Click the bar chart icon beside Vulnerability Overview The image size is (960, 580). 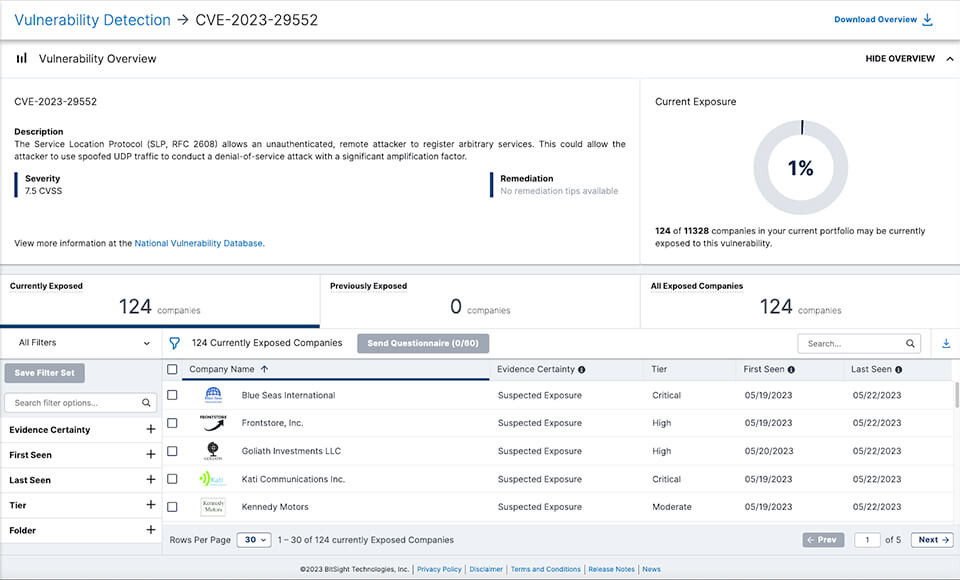[x=21, y=58]
